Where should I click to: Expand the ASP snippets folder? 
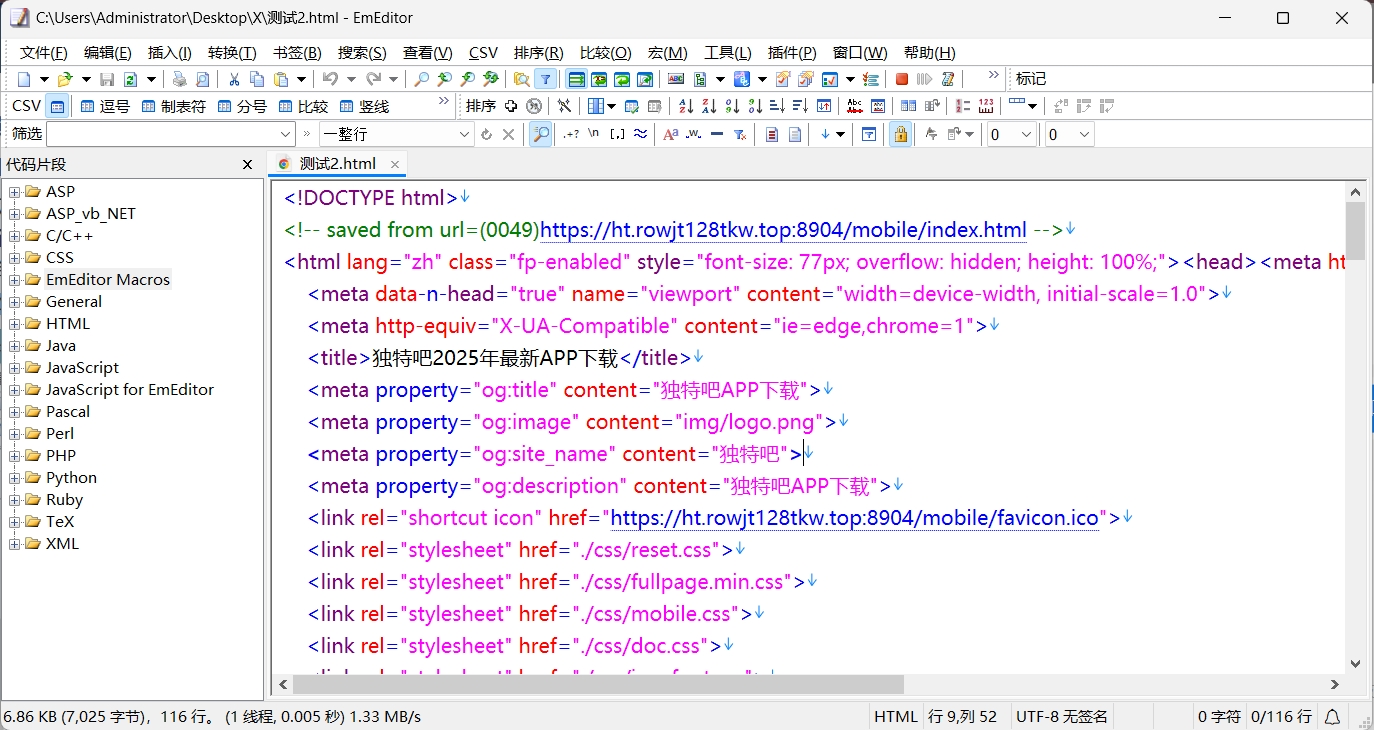coord(15,192)
